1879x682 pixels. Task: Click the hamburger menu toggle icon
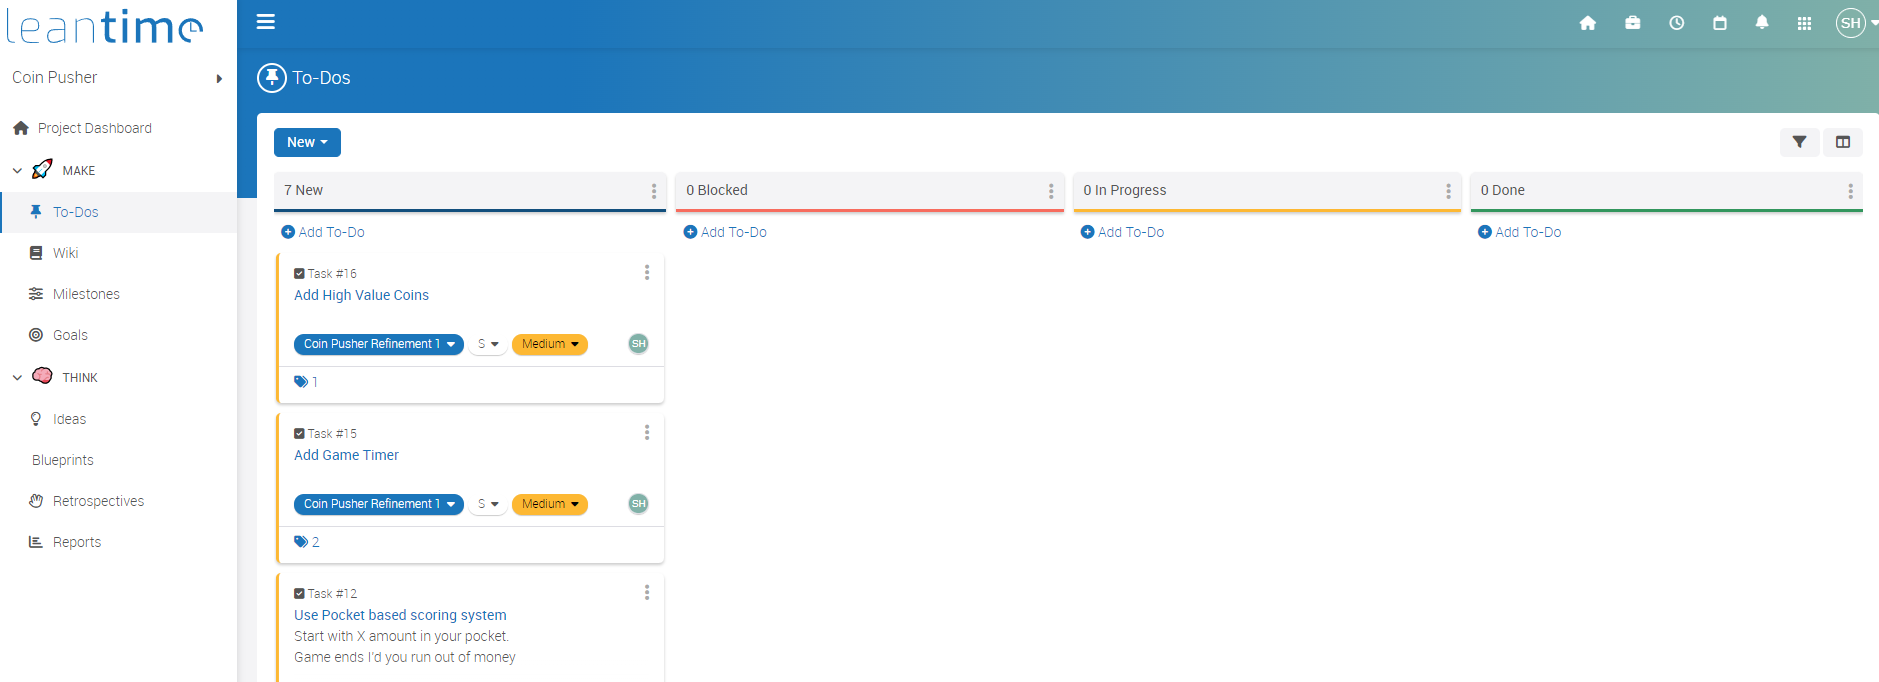pyautogui.click(x=266, y=22)
